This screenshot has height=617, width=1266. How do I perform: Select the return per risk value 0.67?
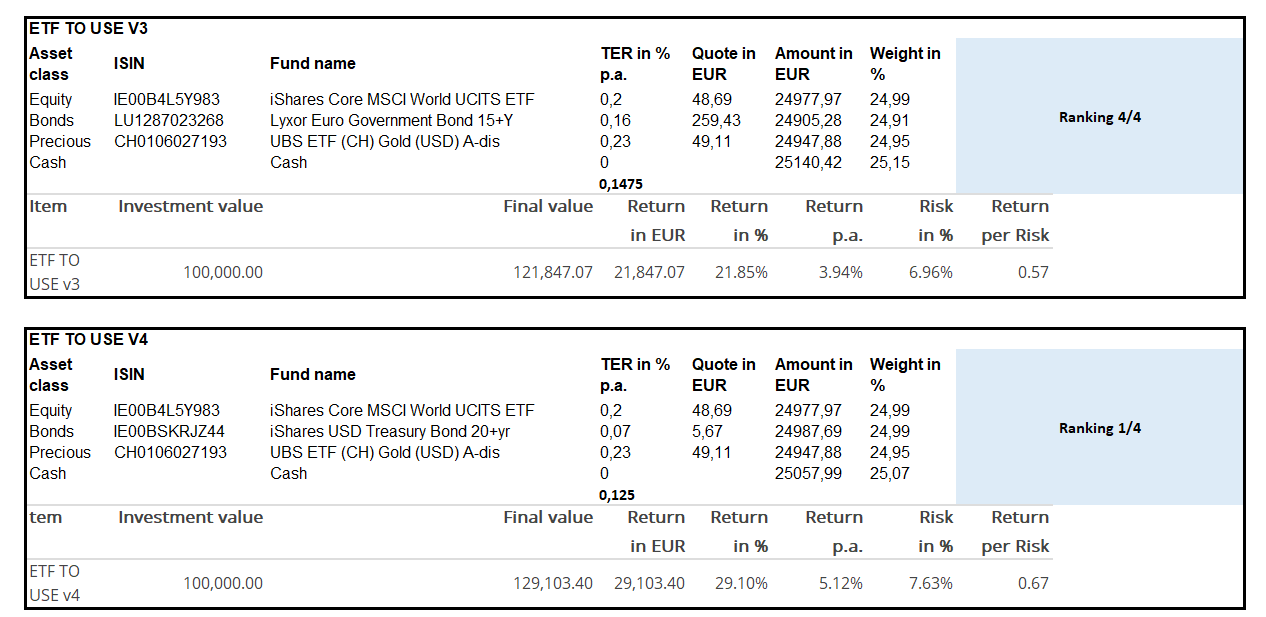click(1033, 583)
